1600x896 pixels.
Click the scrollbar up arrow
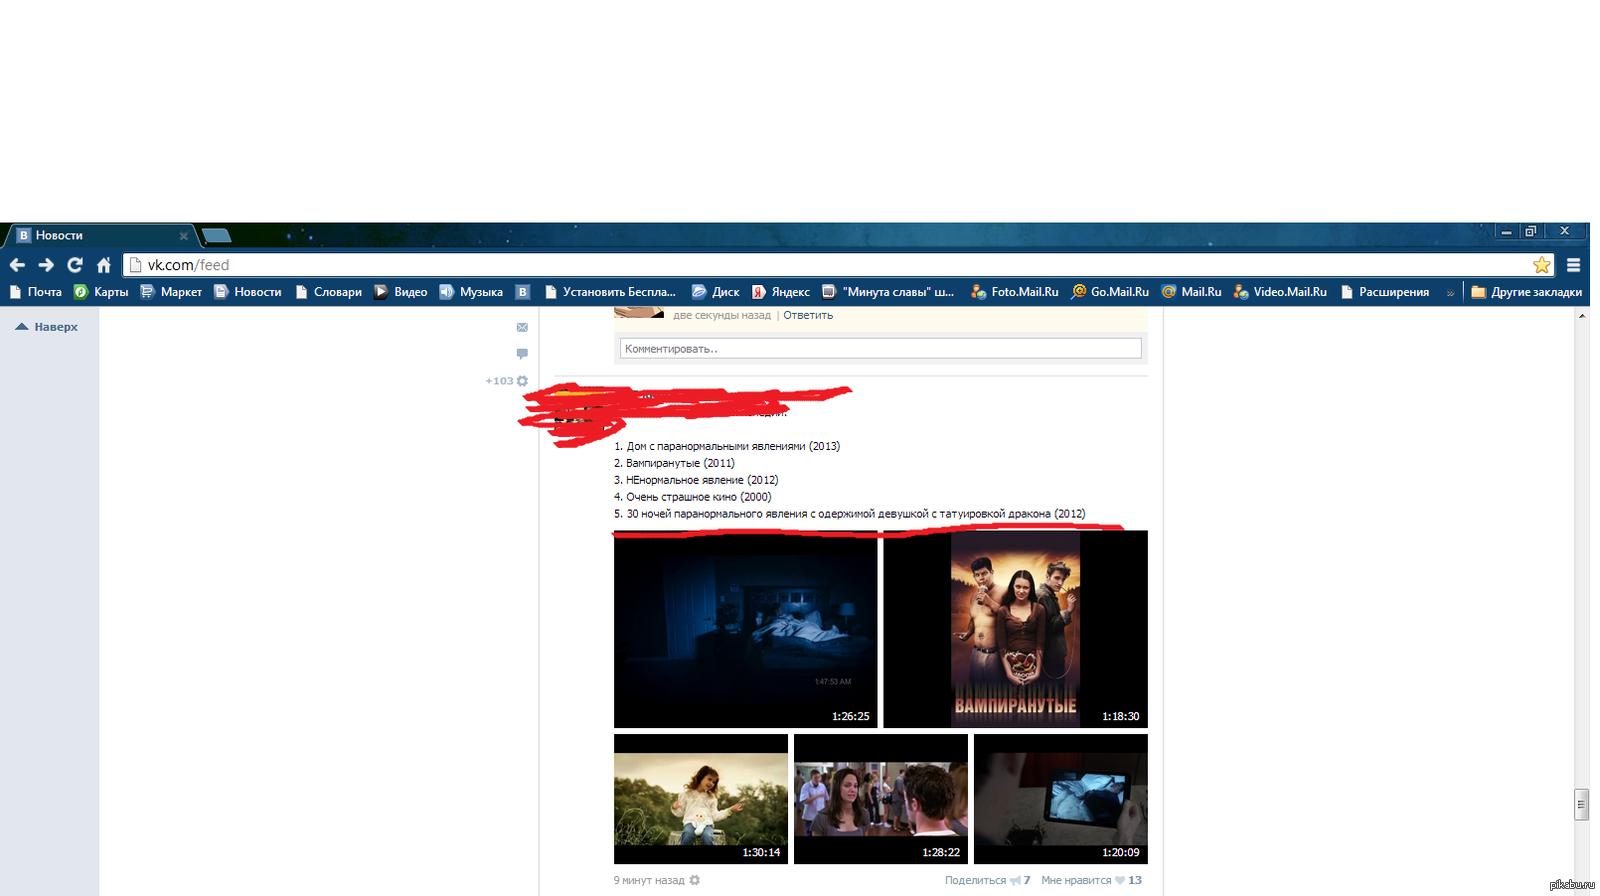click(1581, 316)
